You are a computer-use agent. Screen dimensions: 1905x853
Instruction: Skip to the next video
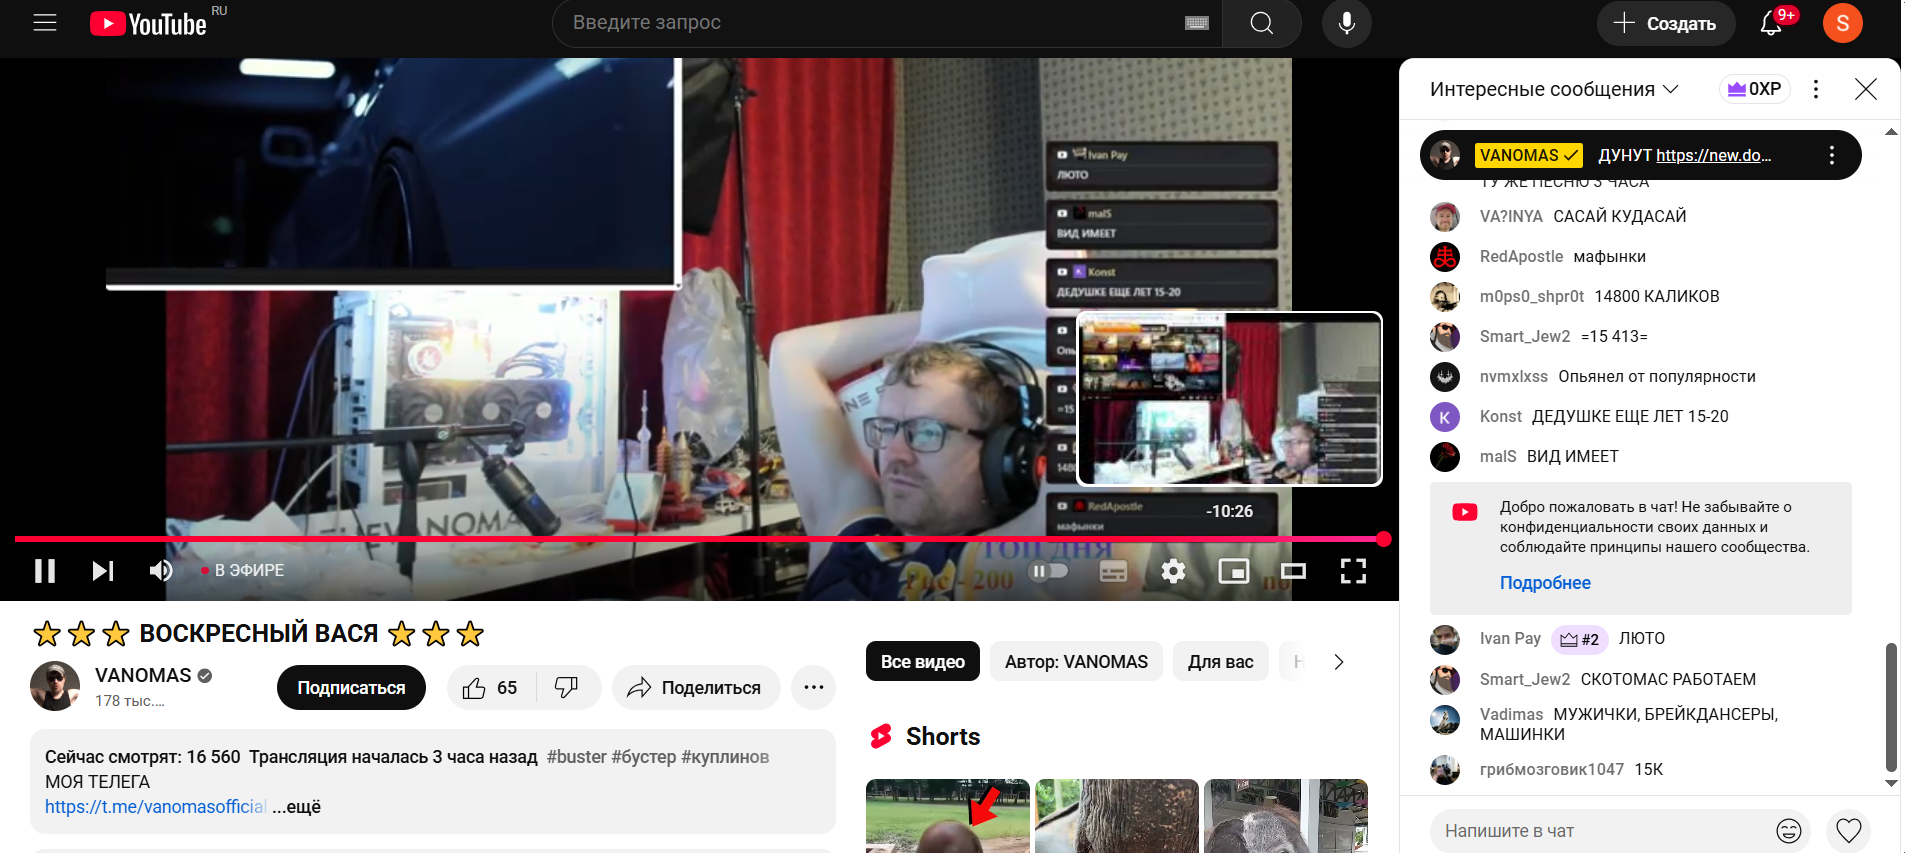103,571
